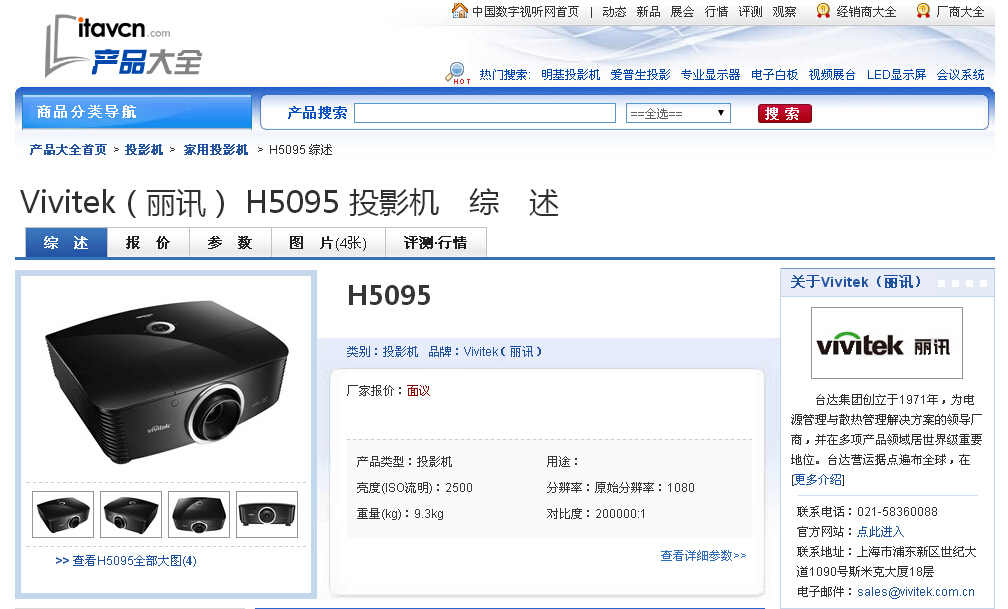Switch to the 报价 tab
The width and height of the screenshot is (1008, 609).
point(148,242)
